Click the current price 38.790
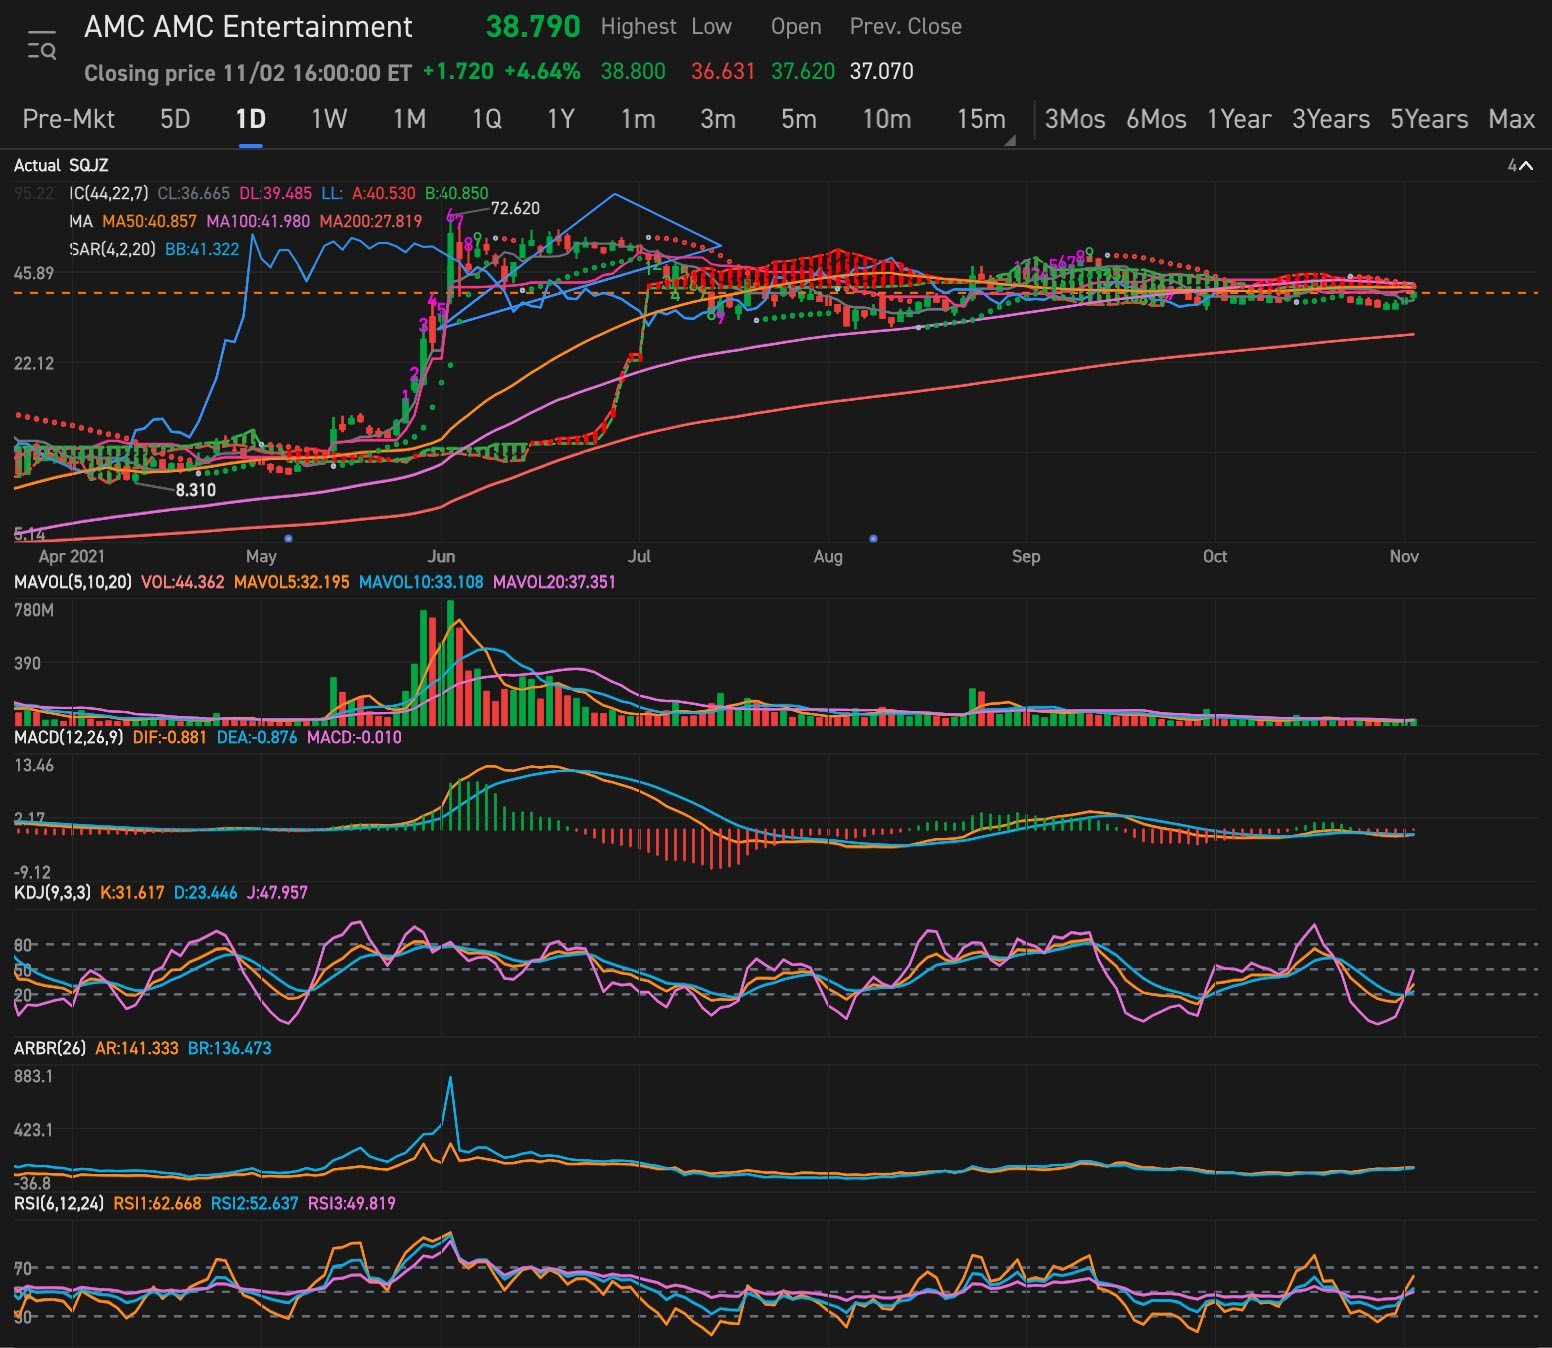Image resolution: width=1552 pixels, height=1348 pixels. coord(533,27)
